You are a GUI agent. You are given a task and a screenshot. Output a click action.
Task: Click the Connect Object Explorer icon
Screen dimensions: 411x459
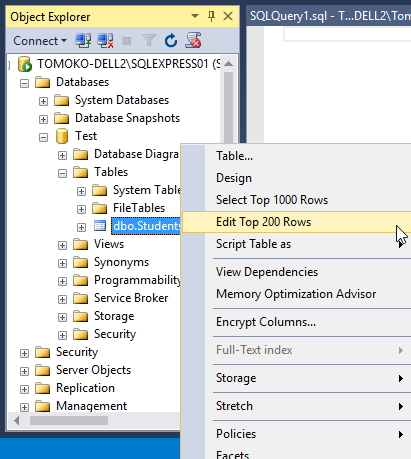tap(83, 41)
